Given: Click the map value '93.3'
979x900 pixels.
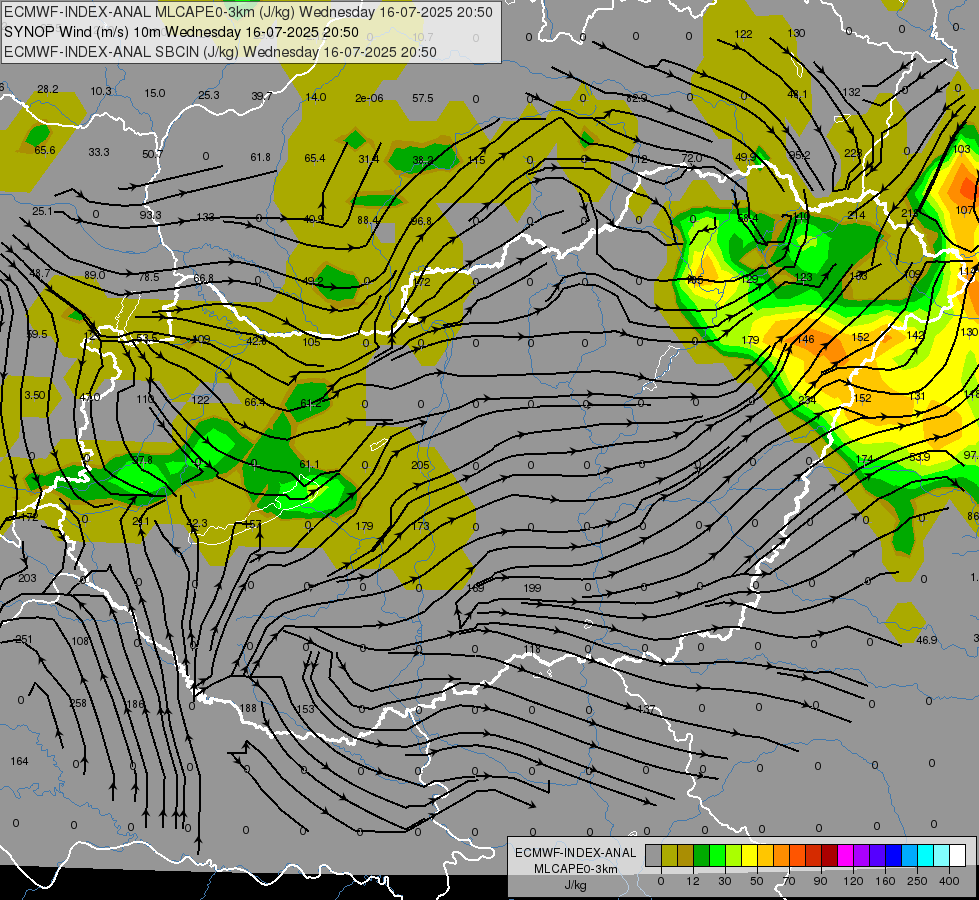Looking at the screenshot, I should (x=150, y=215).
